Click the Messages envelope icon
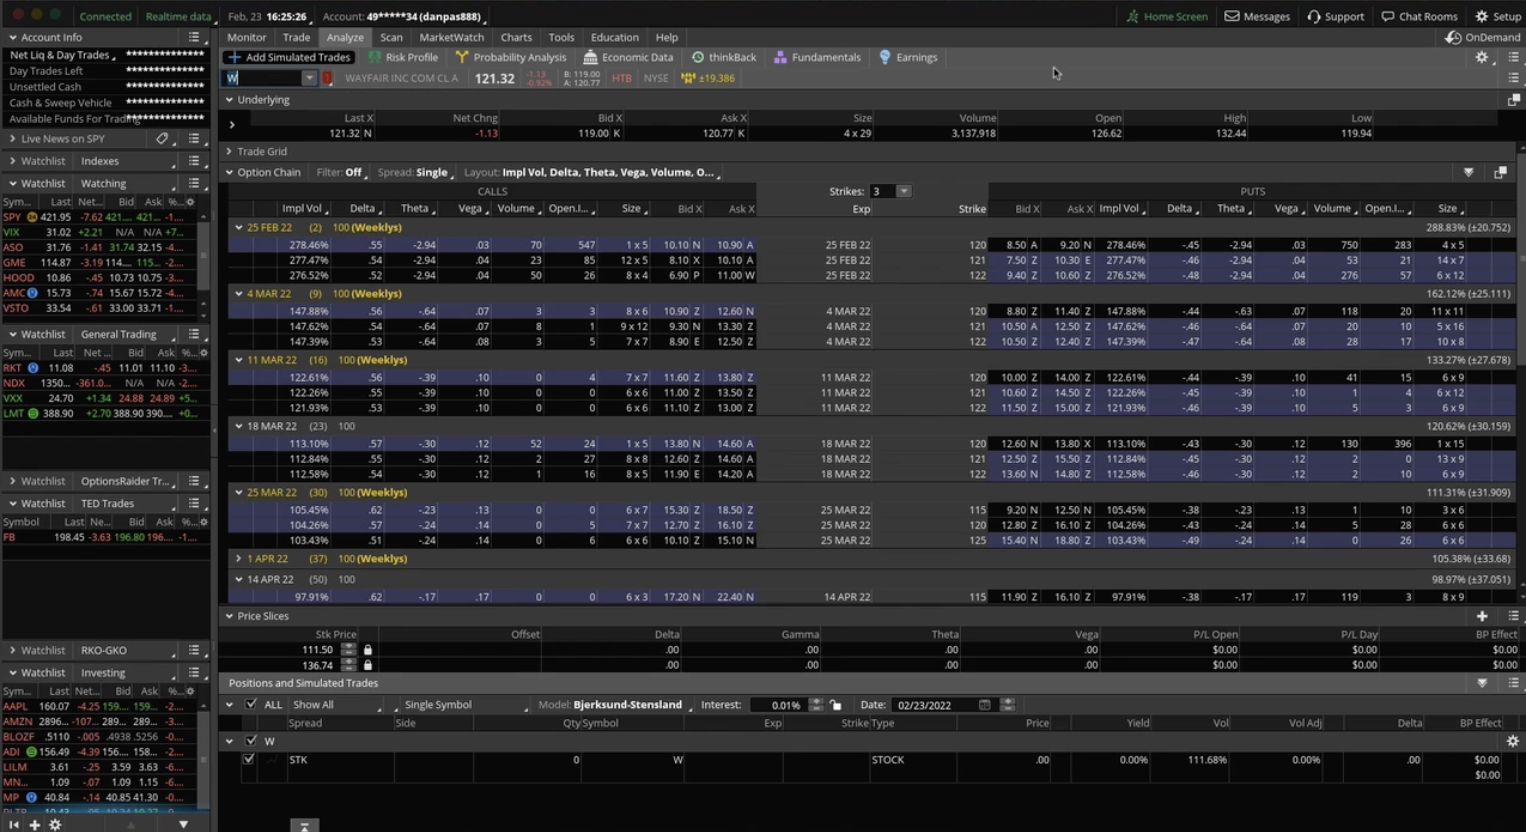The width and height of the screenshot is (1526, 832). tap(1232, 16)
